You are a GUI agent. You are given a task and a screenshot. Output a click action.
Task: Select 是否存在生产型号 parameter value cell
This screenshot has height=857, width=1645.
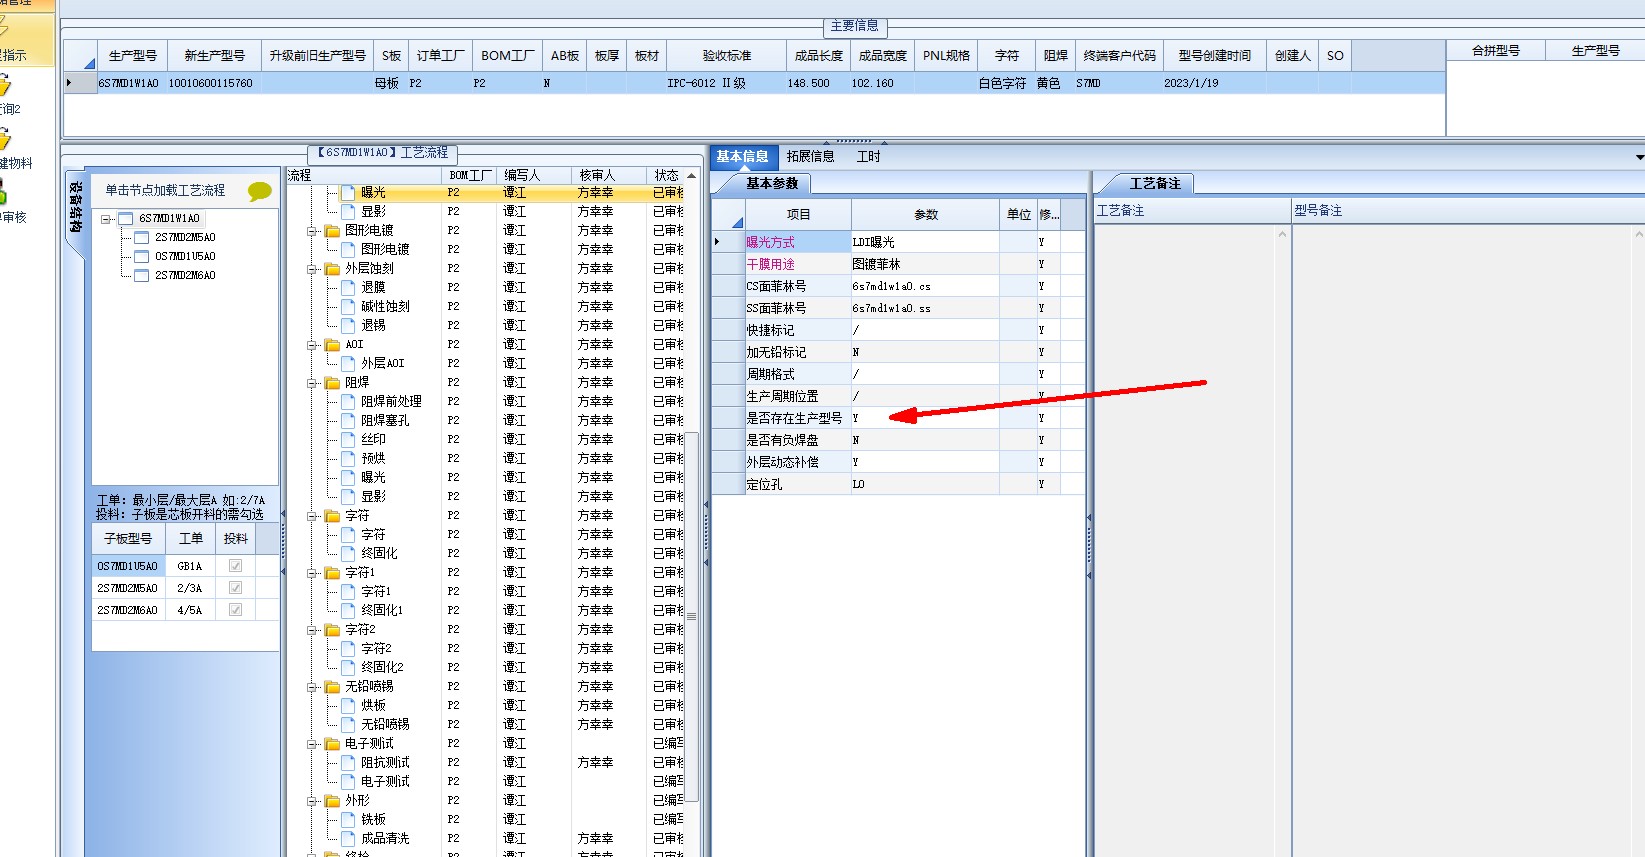(x=925, y=418)
